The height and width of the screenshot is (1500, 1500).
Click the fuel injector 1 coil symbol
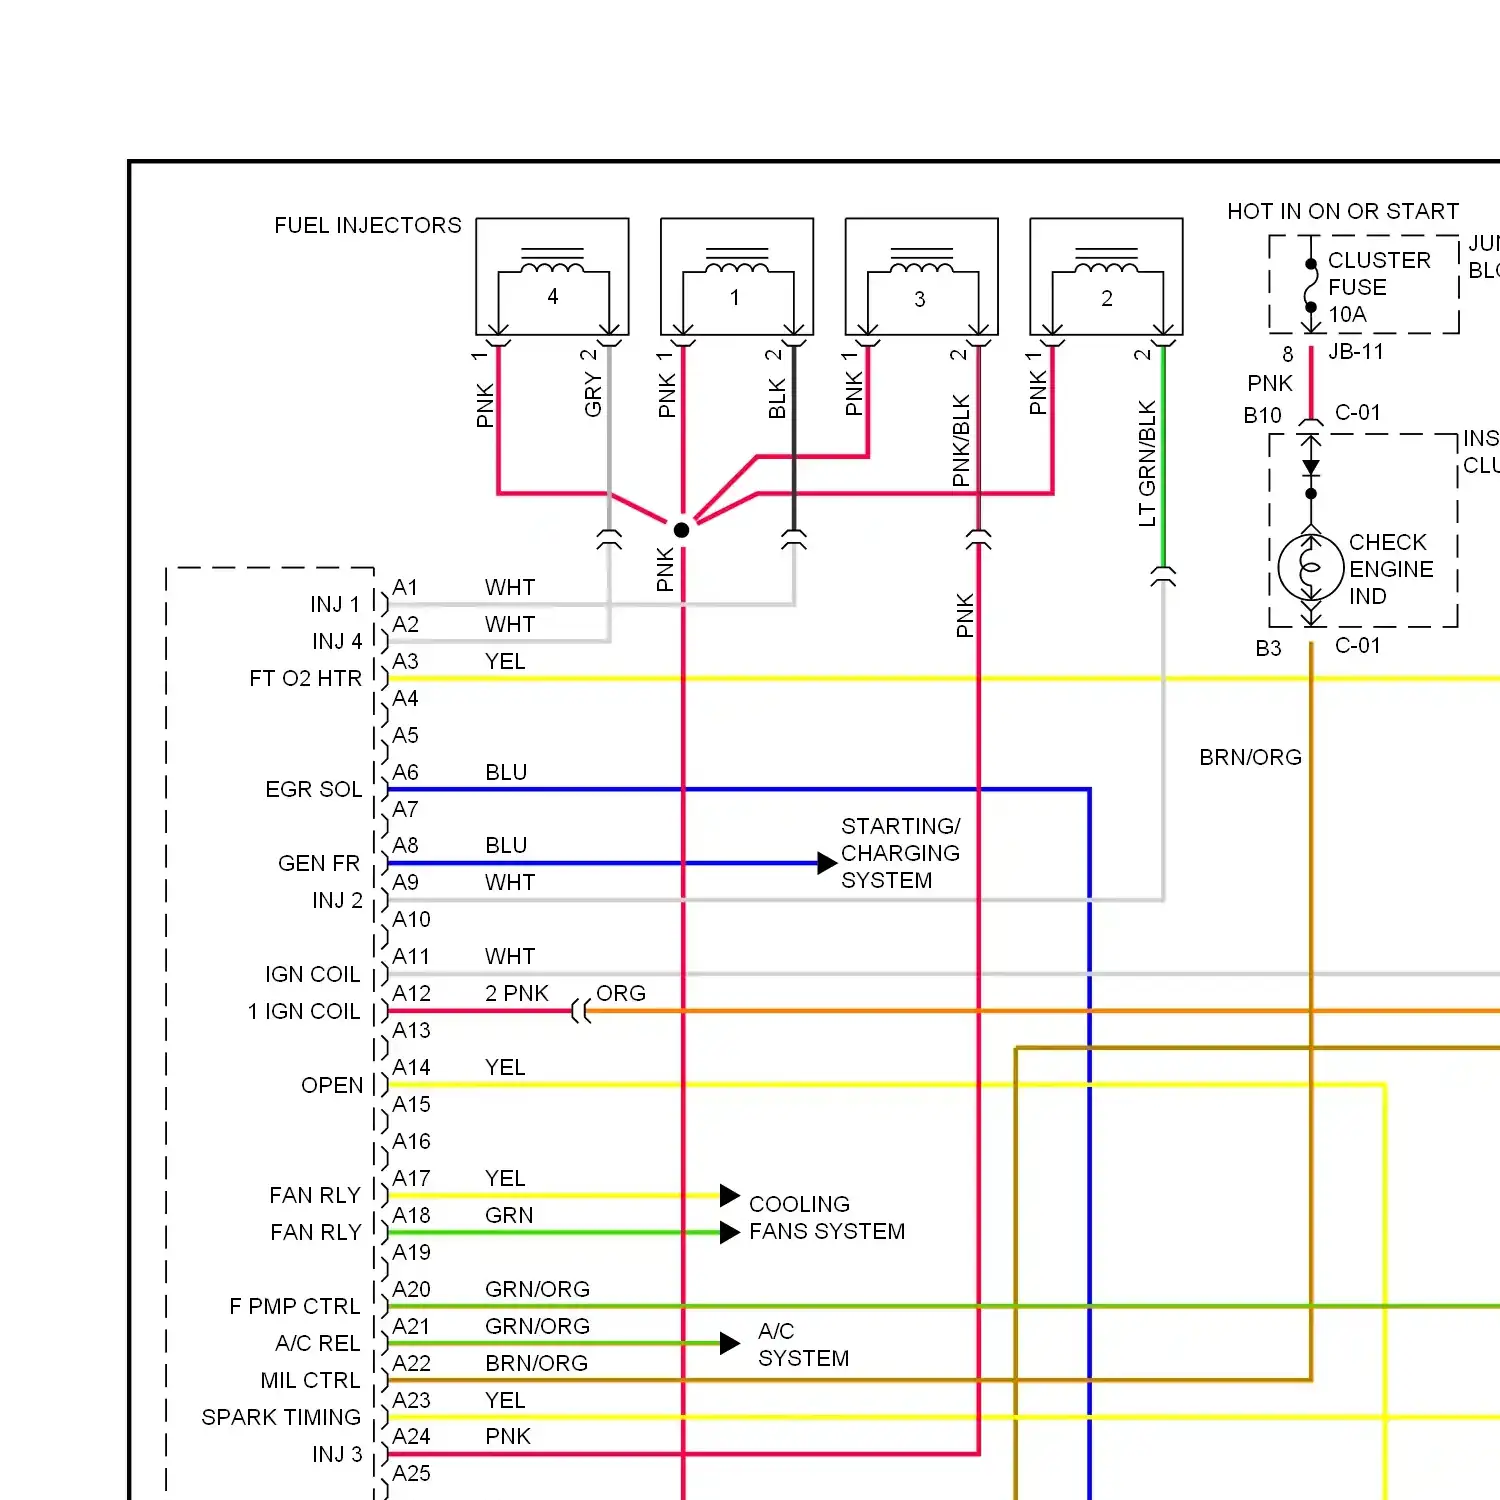coord(737,262)
